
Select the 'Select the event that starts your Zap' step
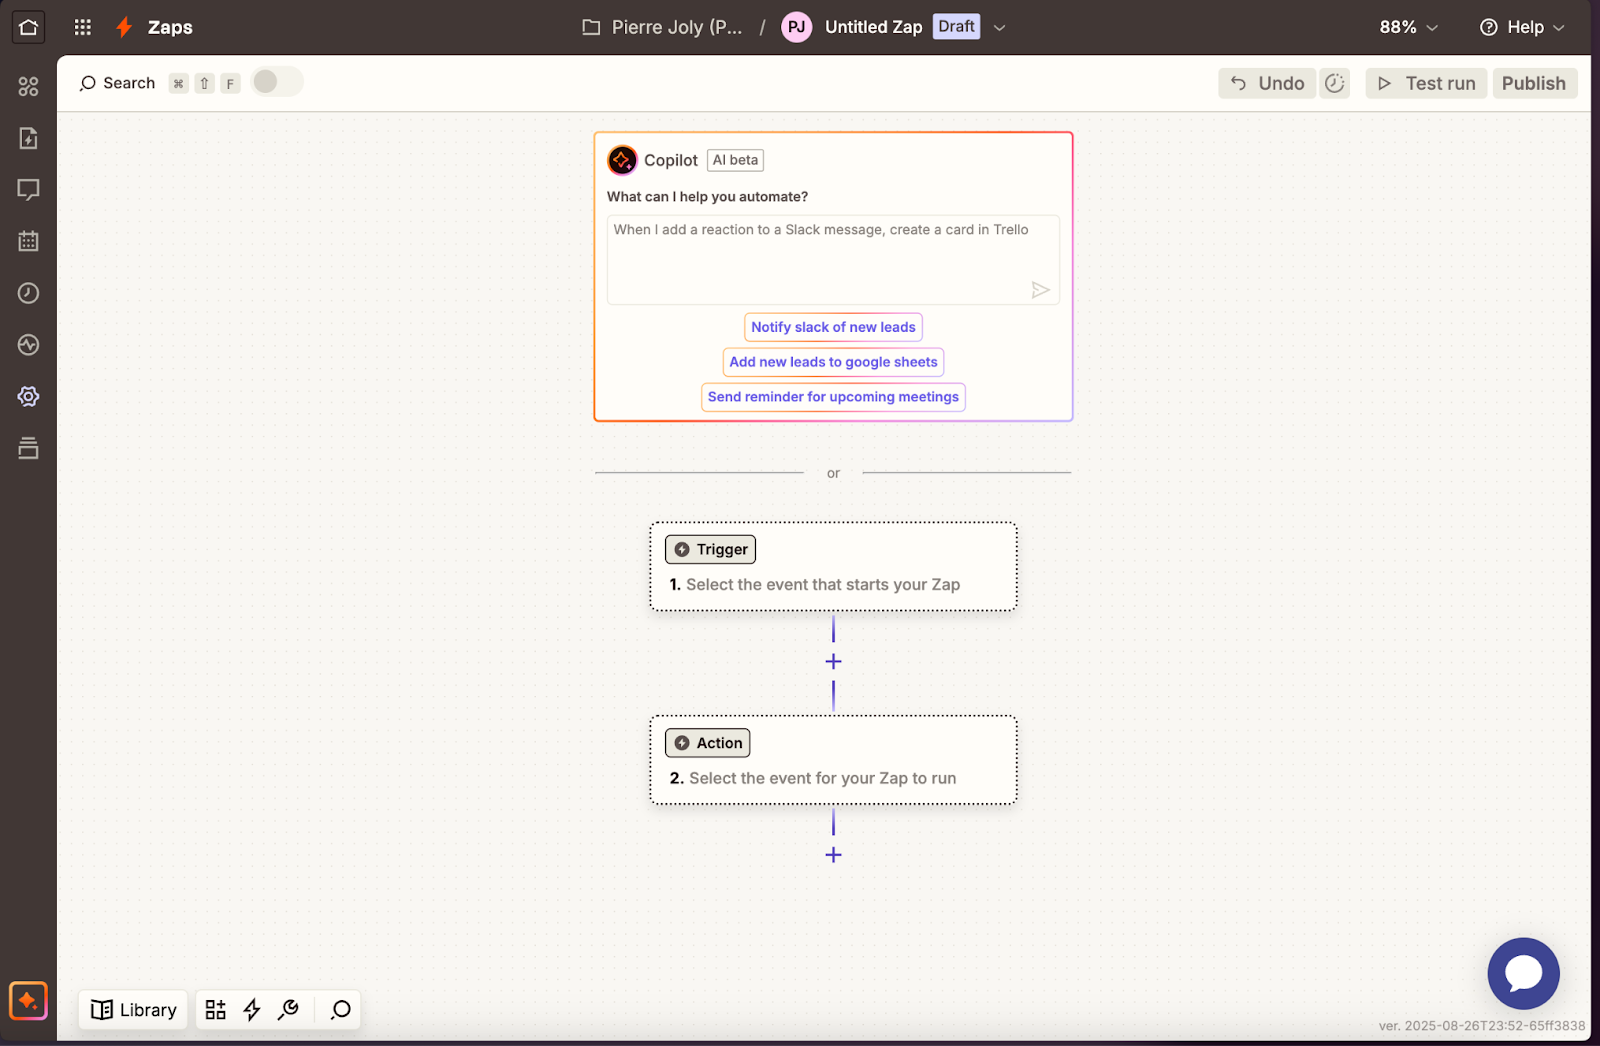point(833,567)
